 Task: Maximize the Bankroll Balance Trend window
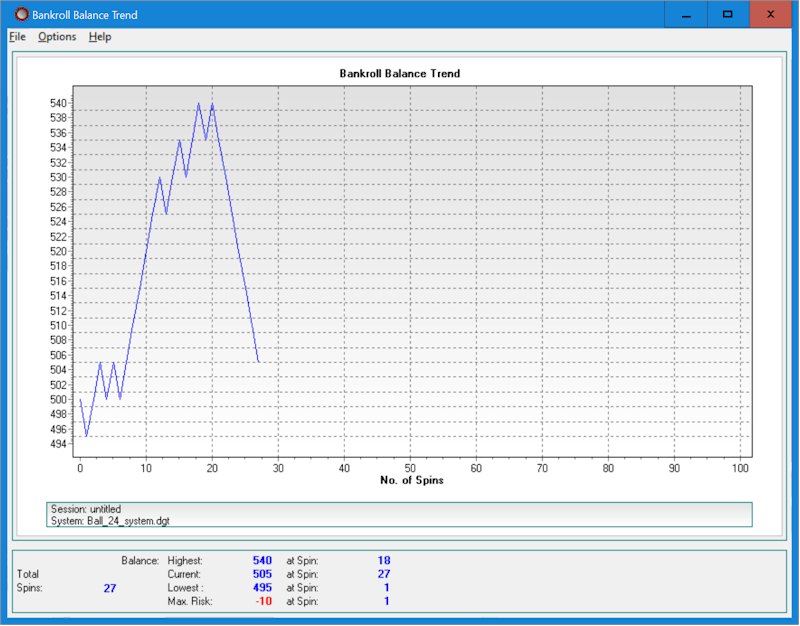pos(728,14)
